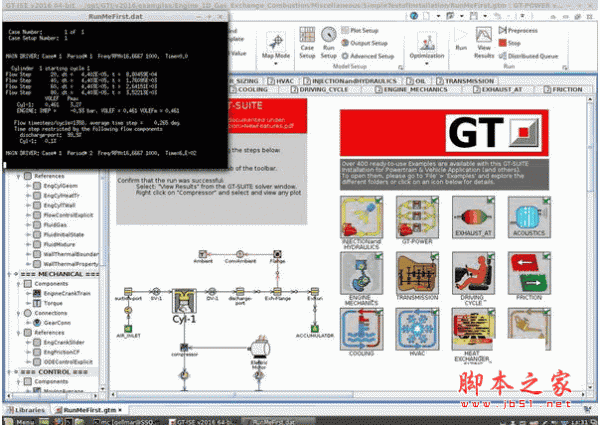Collapse the CONTROL section in tree
Viewport: 600px width, 425px height.
[9, 372]
